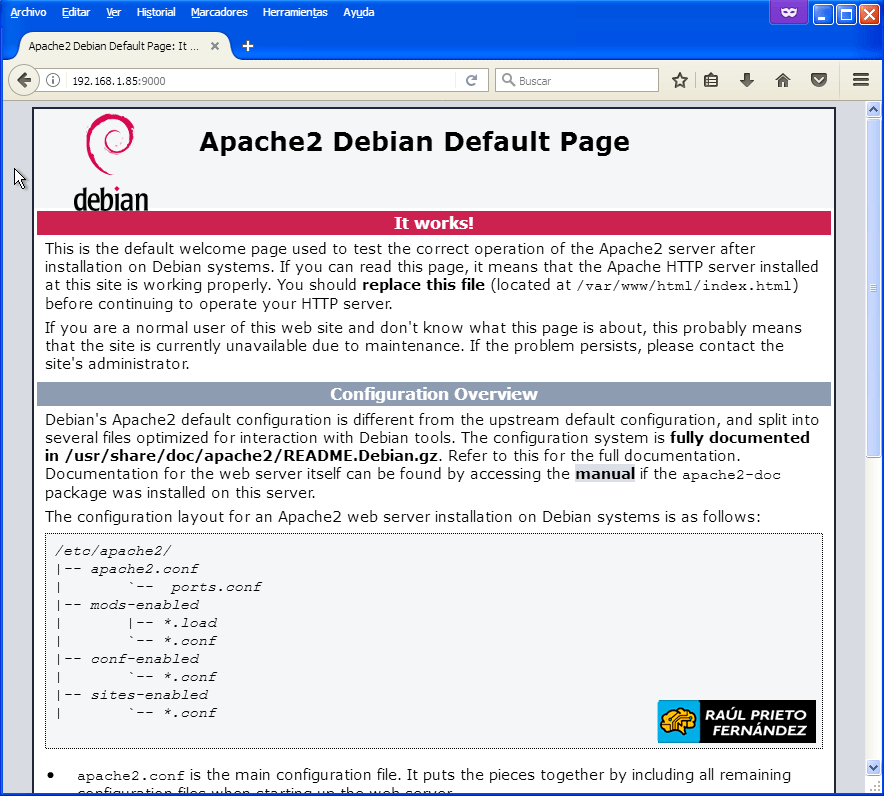The image size is (884, 796).
Task: Open the downloads arrow icon
Action: 746,81
